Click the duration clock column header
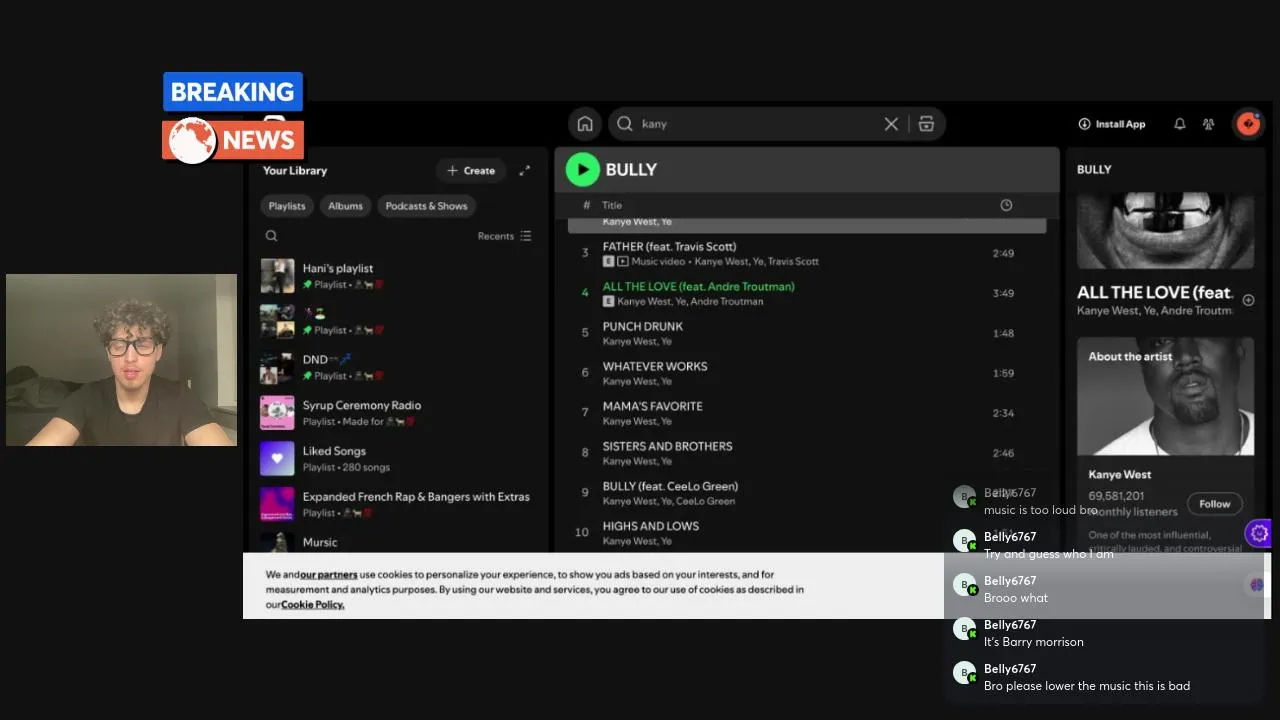The width and height of the screenshot is (1280, 720). pyautogui.click(x=1006, y=205)
